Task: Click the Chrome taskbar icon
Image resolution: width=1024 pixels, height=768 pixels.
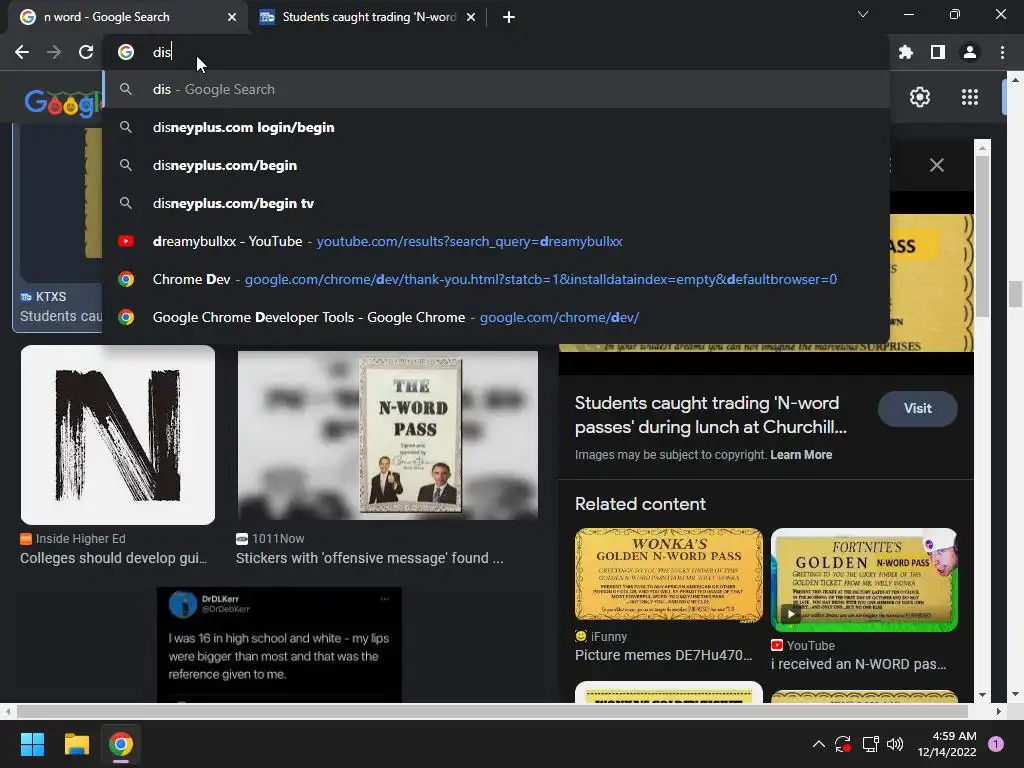Action: tap(121, 744)
